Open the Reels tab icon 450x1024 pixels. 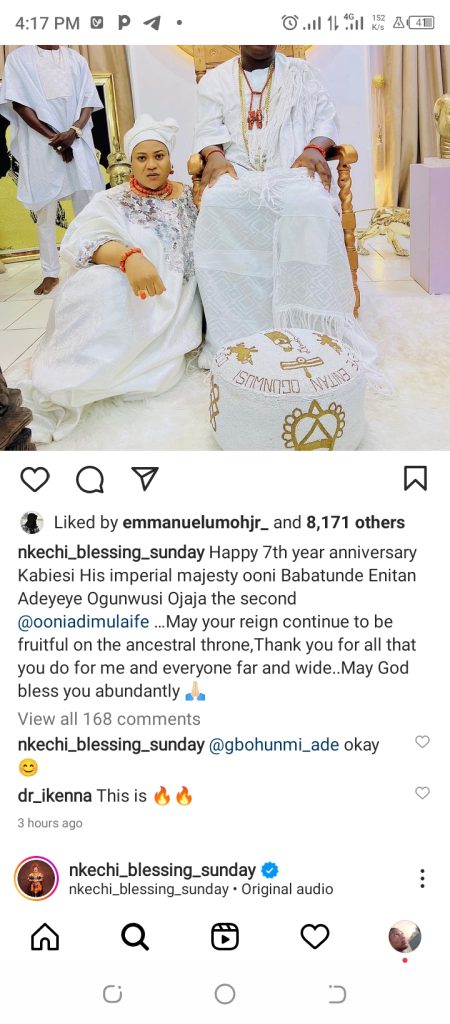point(225,938)
